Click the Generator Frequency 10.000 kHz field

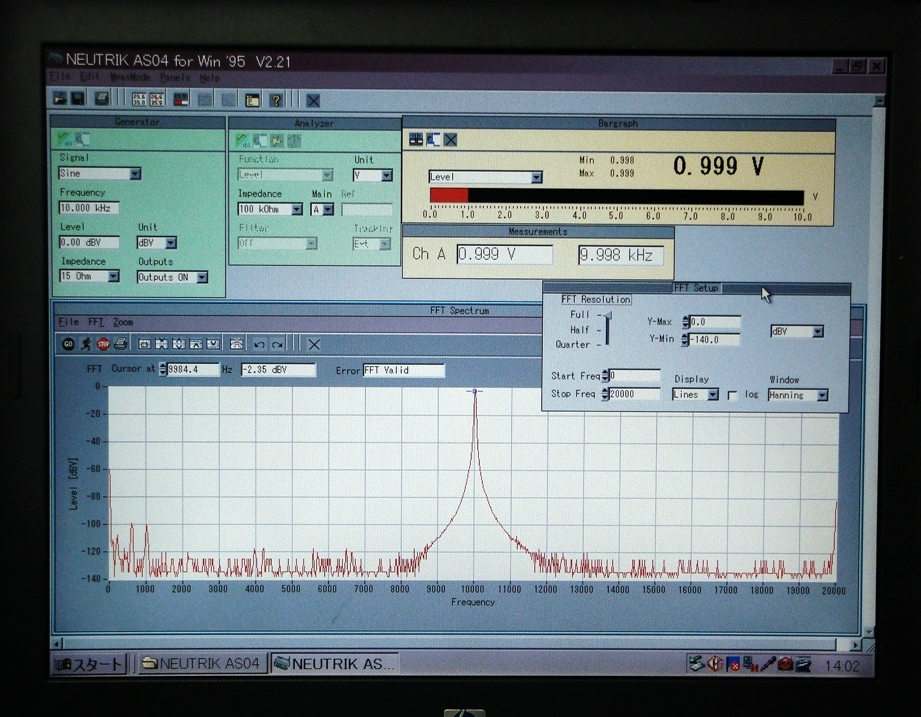89,208
